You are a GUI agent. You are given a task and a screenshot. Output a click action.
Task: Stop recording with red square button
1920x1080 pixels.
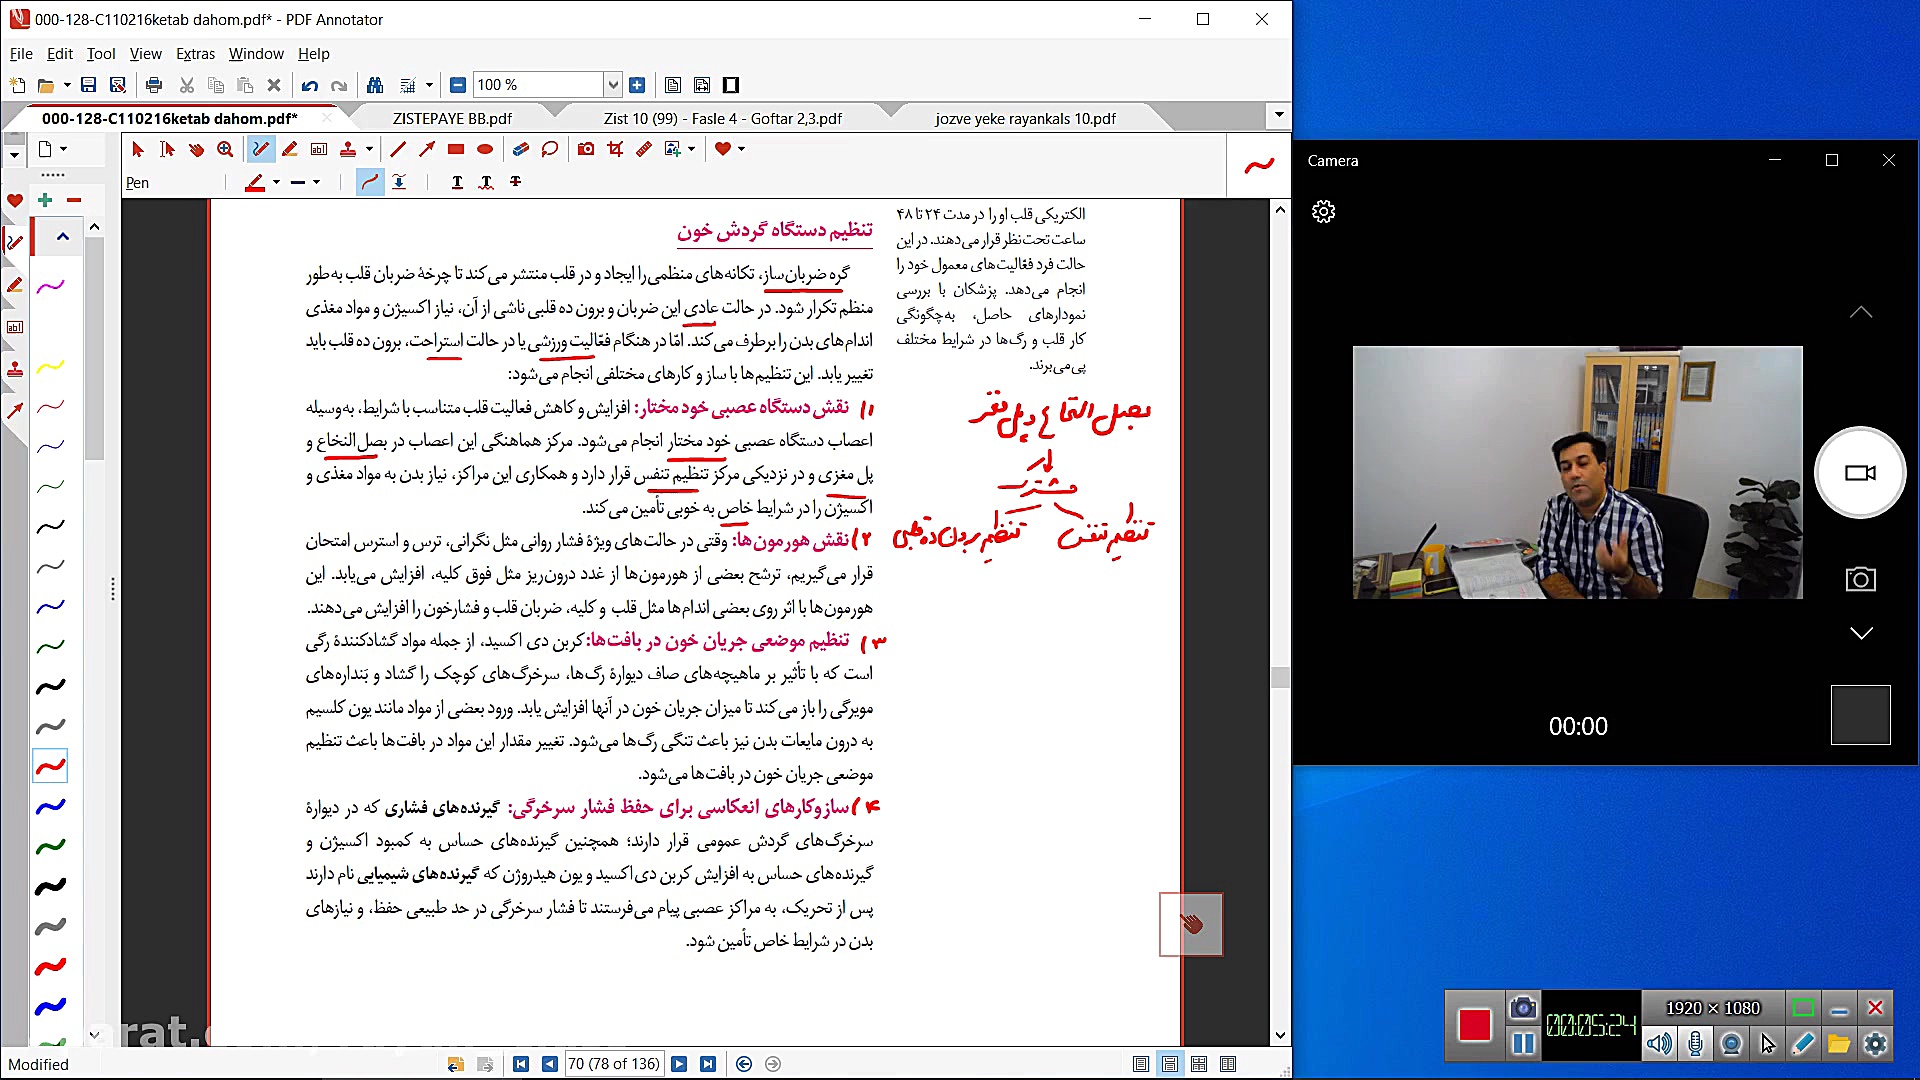tap(1474, 1025)
